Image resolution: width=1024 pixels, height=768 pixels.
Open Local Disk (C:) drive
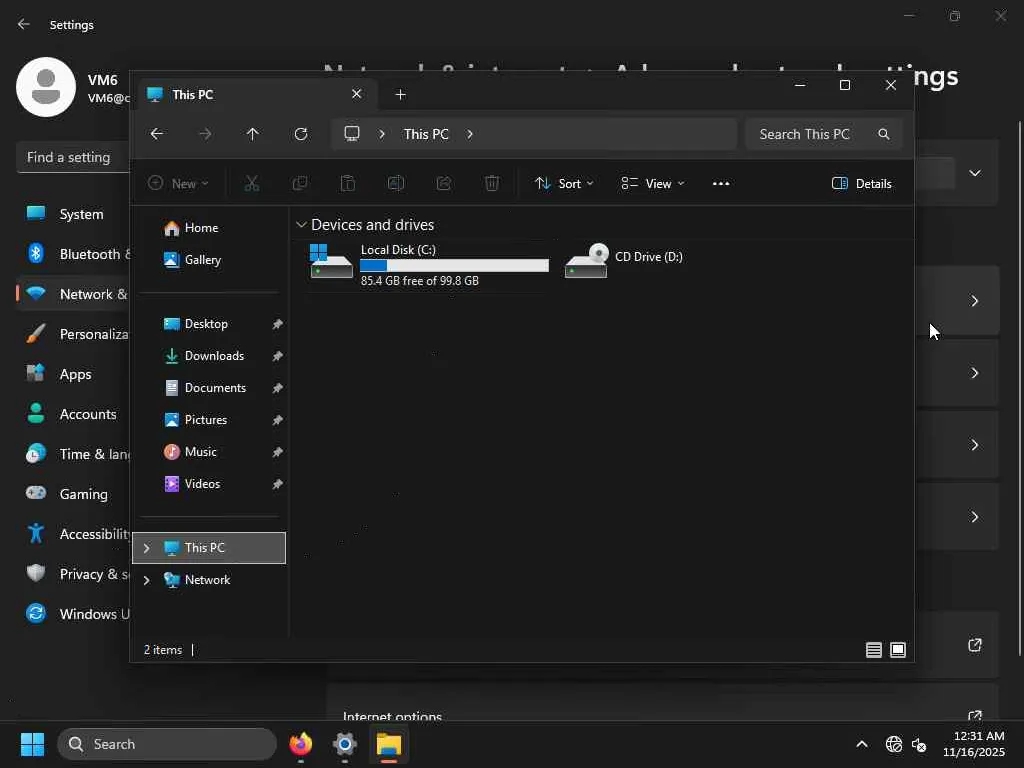pyautogui.click(x=428, y=264)
